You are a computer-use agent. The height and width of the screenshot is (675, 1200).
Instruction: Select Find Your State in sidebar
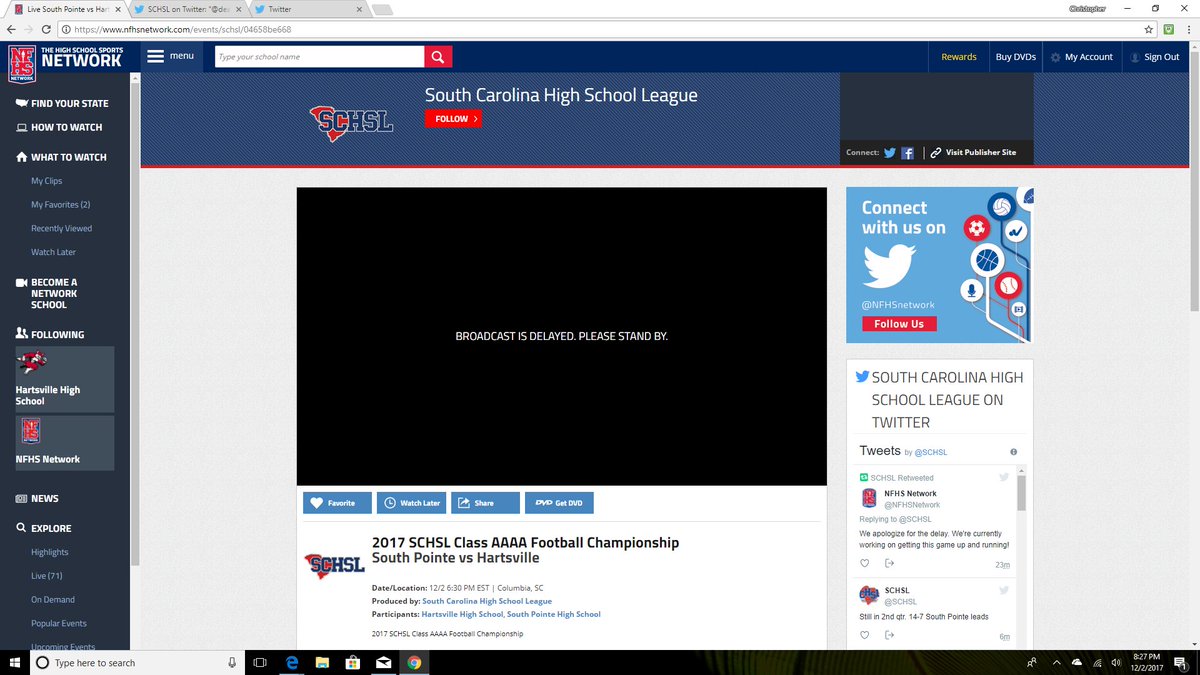click(x=62, y=103)
